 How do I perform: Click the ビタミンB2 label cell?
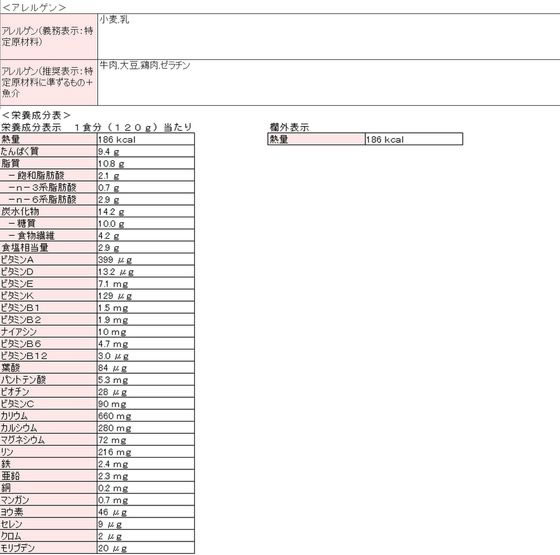[x=49, y=320]
